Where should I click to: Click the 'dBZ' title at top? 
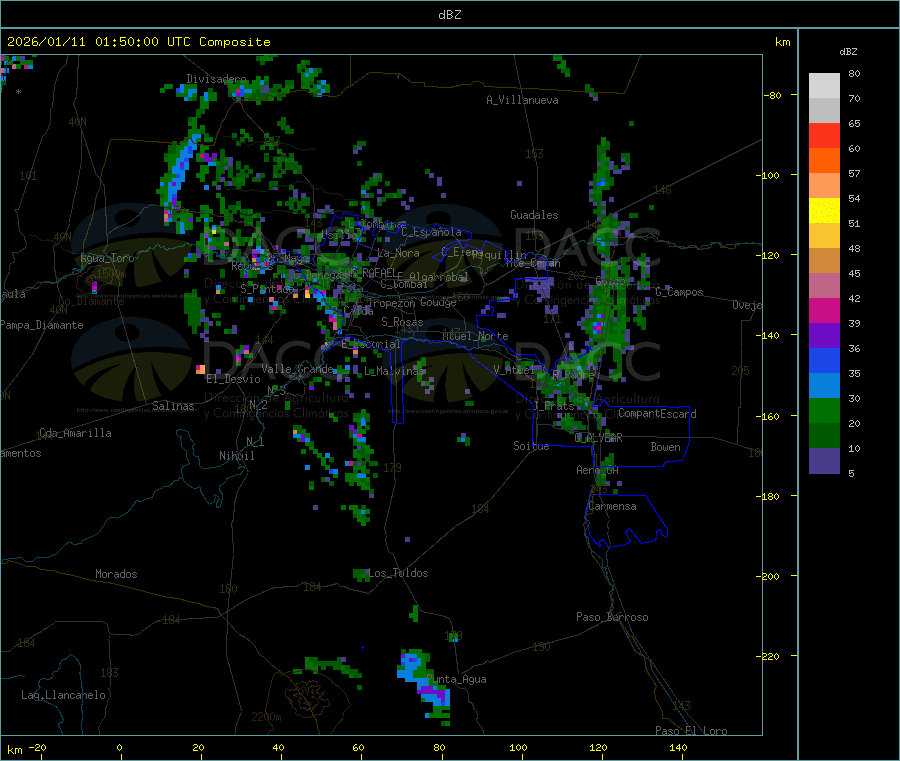point(449,15)
